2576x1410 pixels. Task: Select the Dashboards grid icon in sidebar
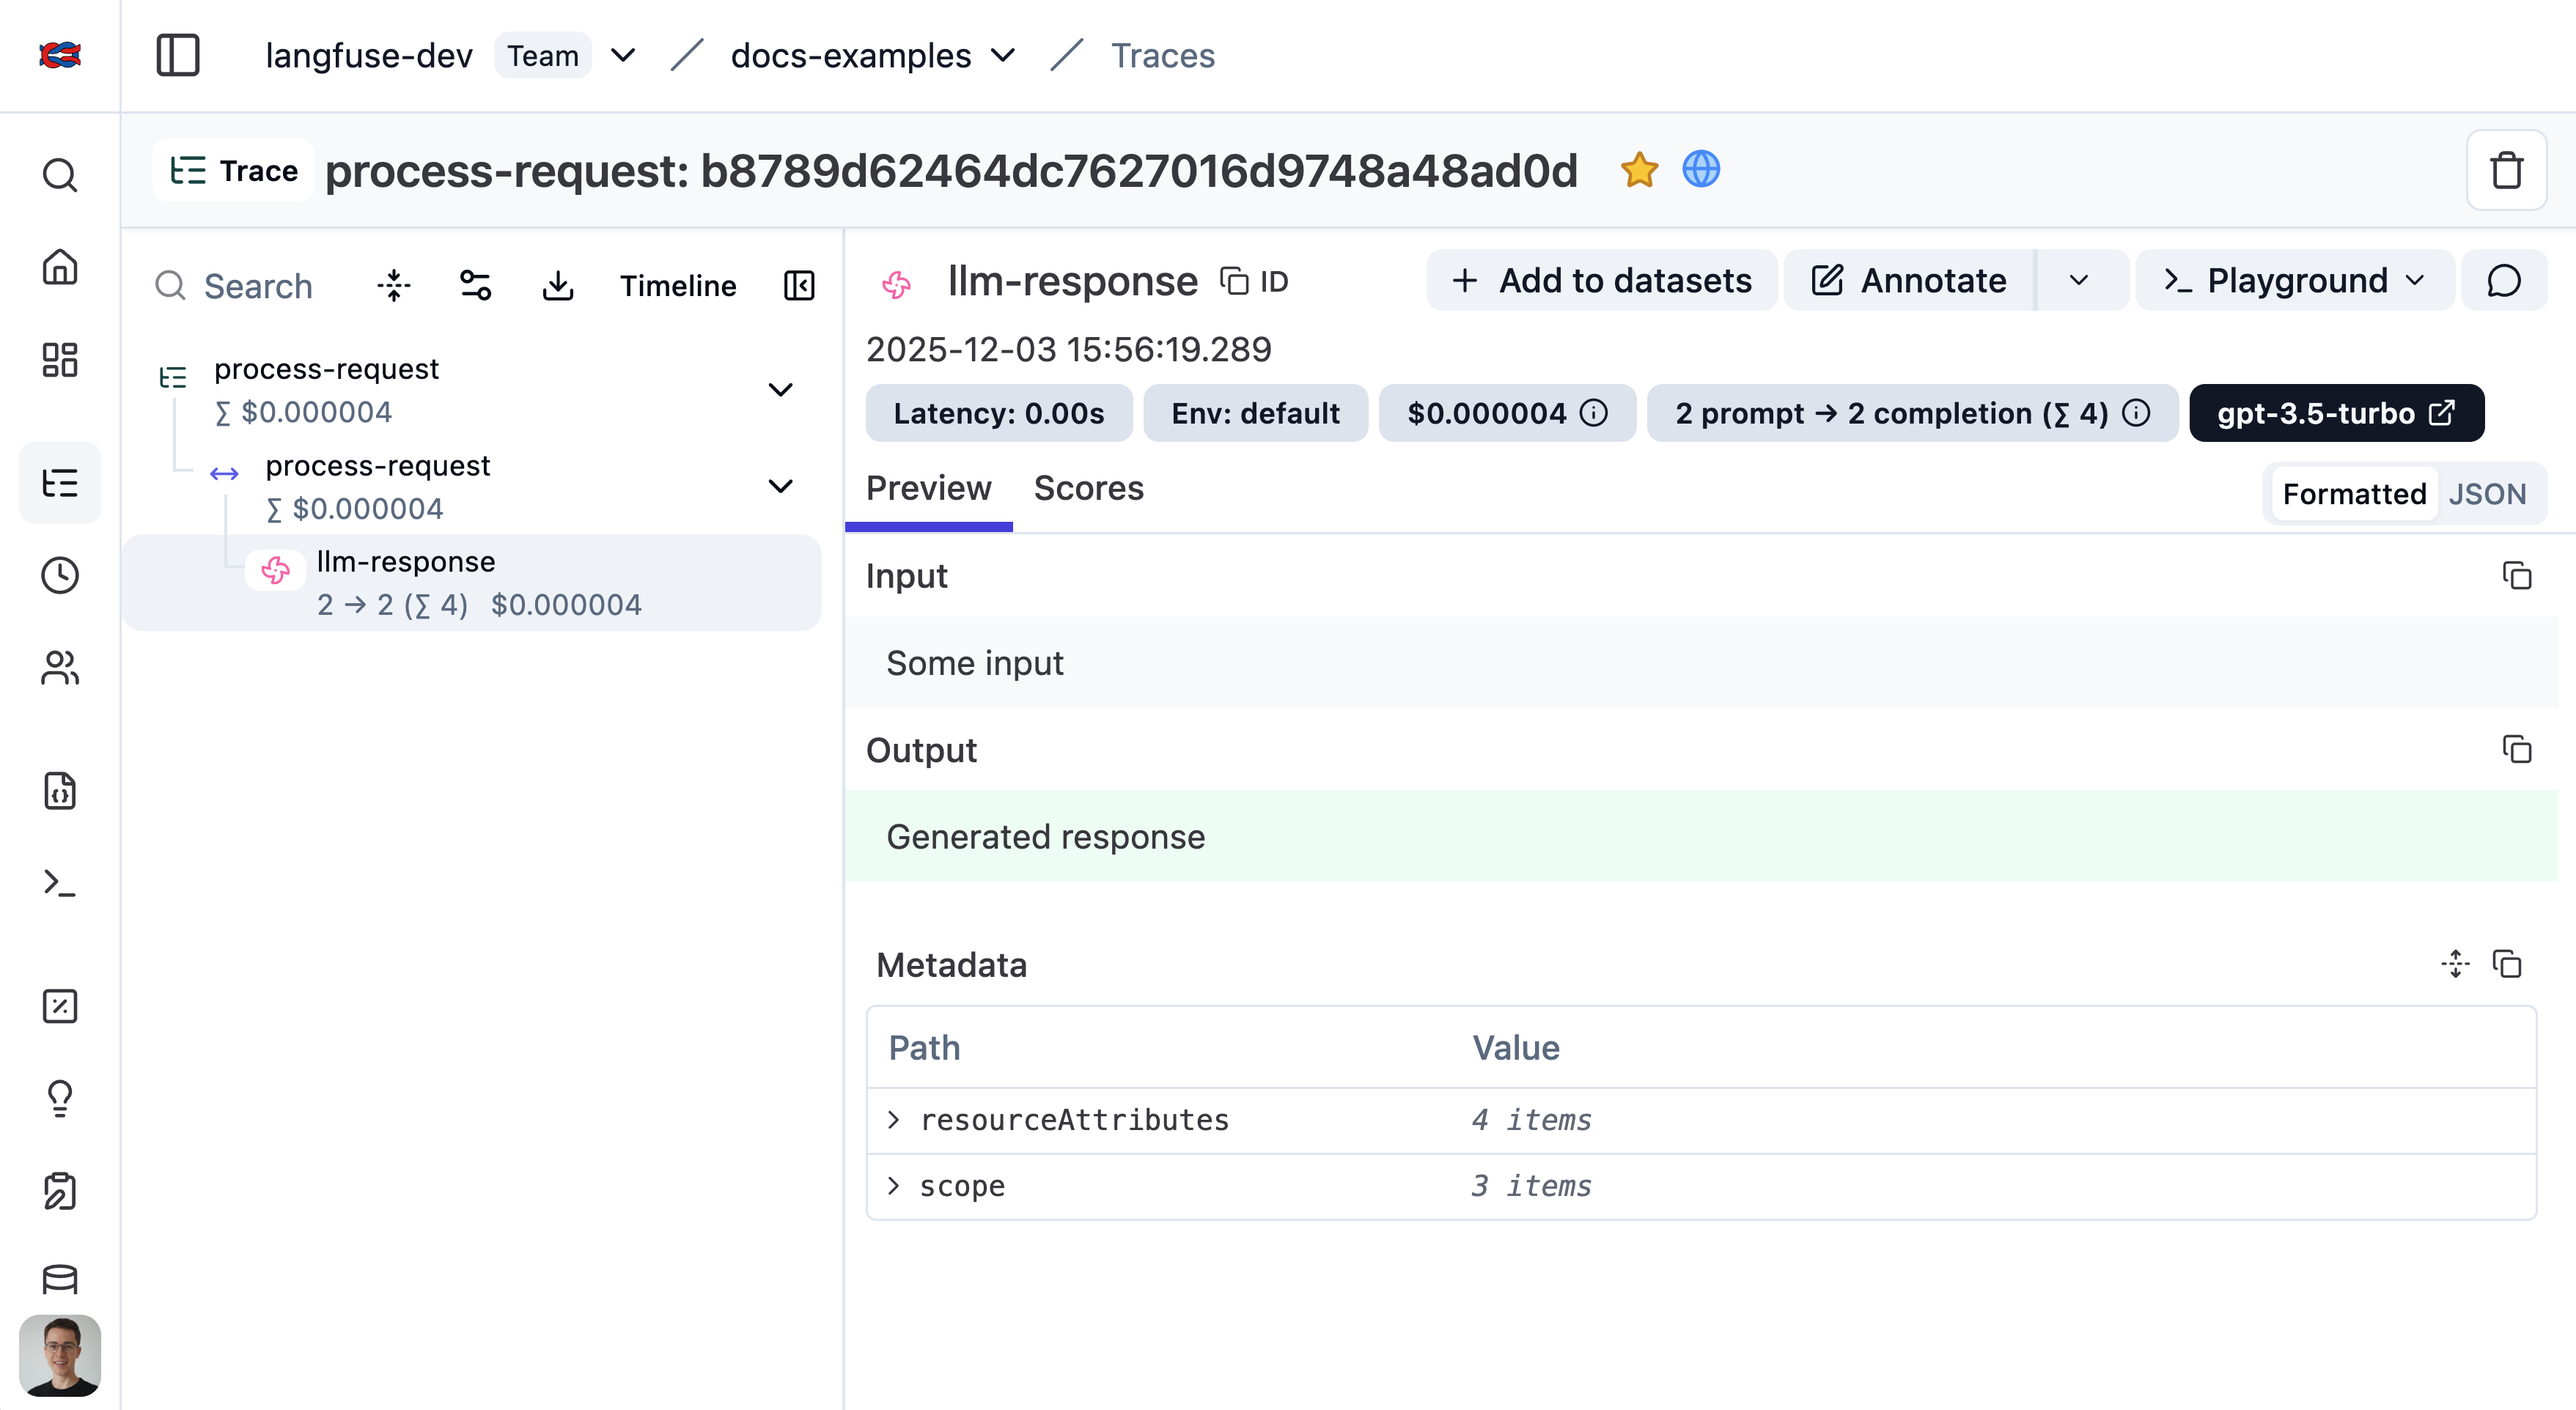click(x=59, y=360)
